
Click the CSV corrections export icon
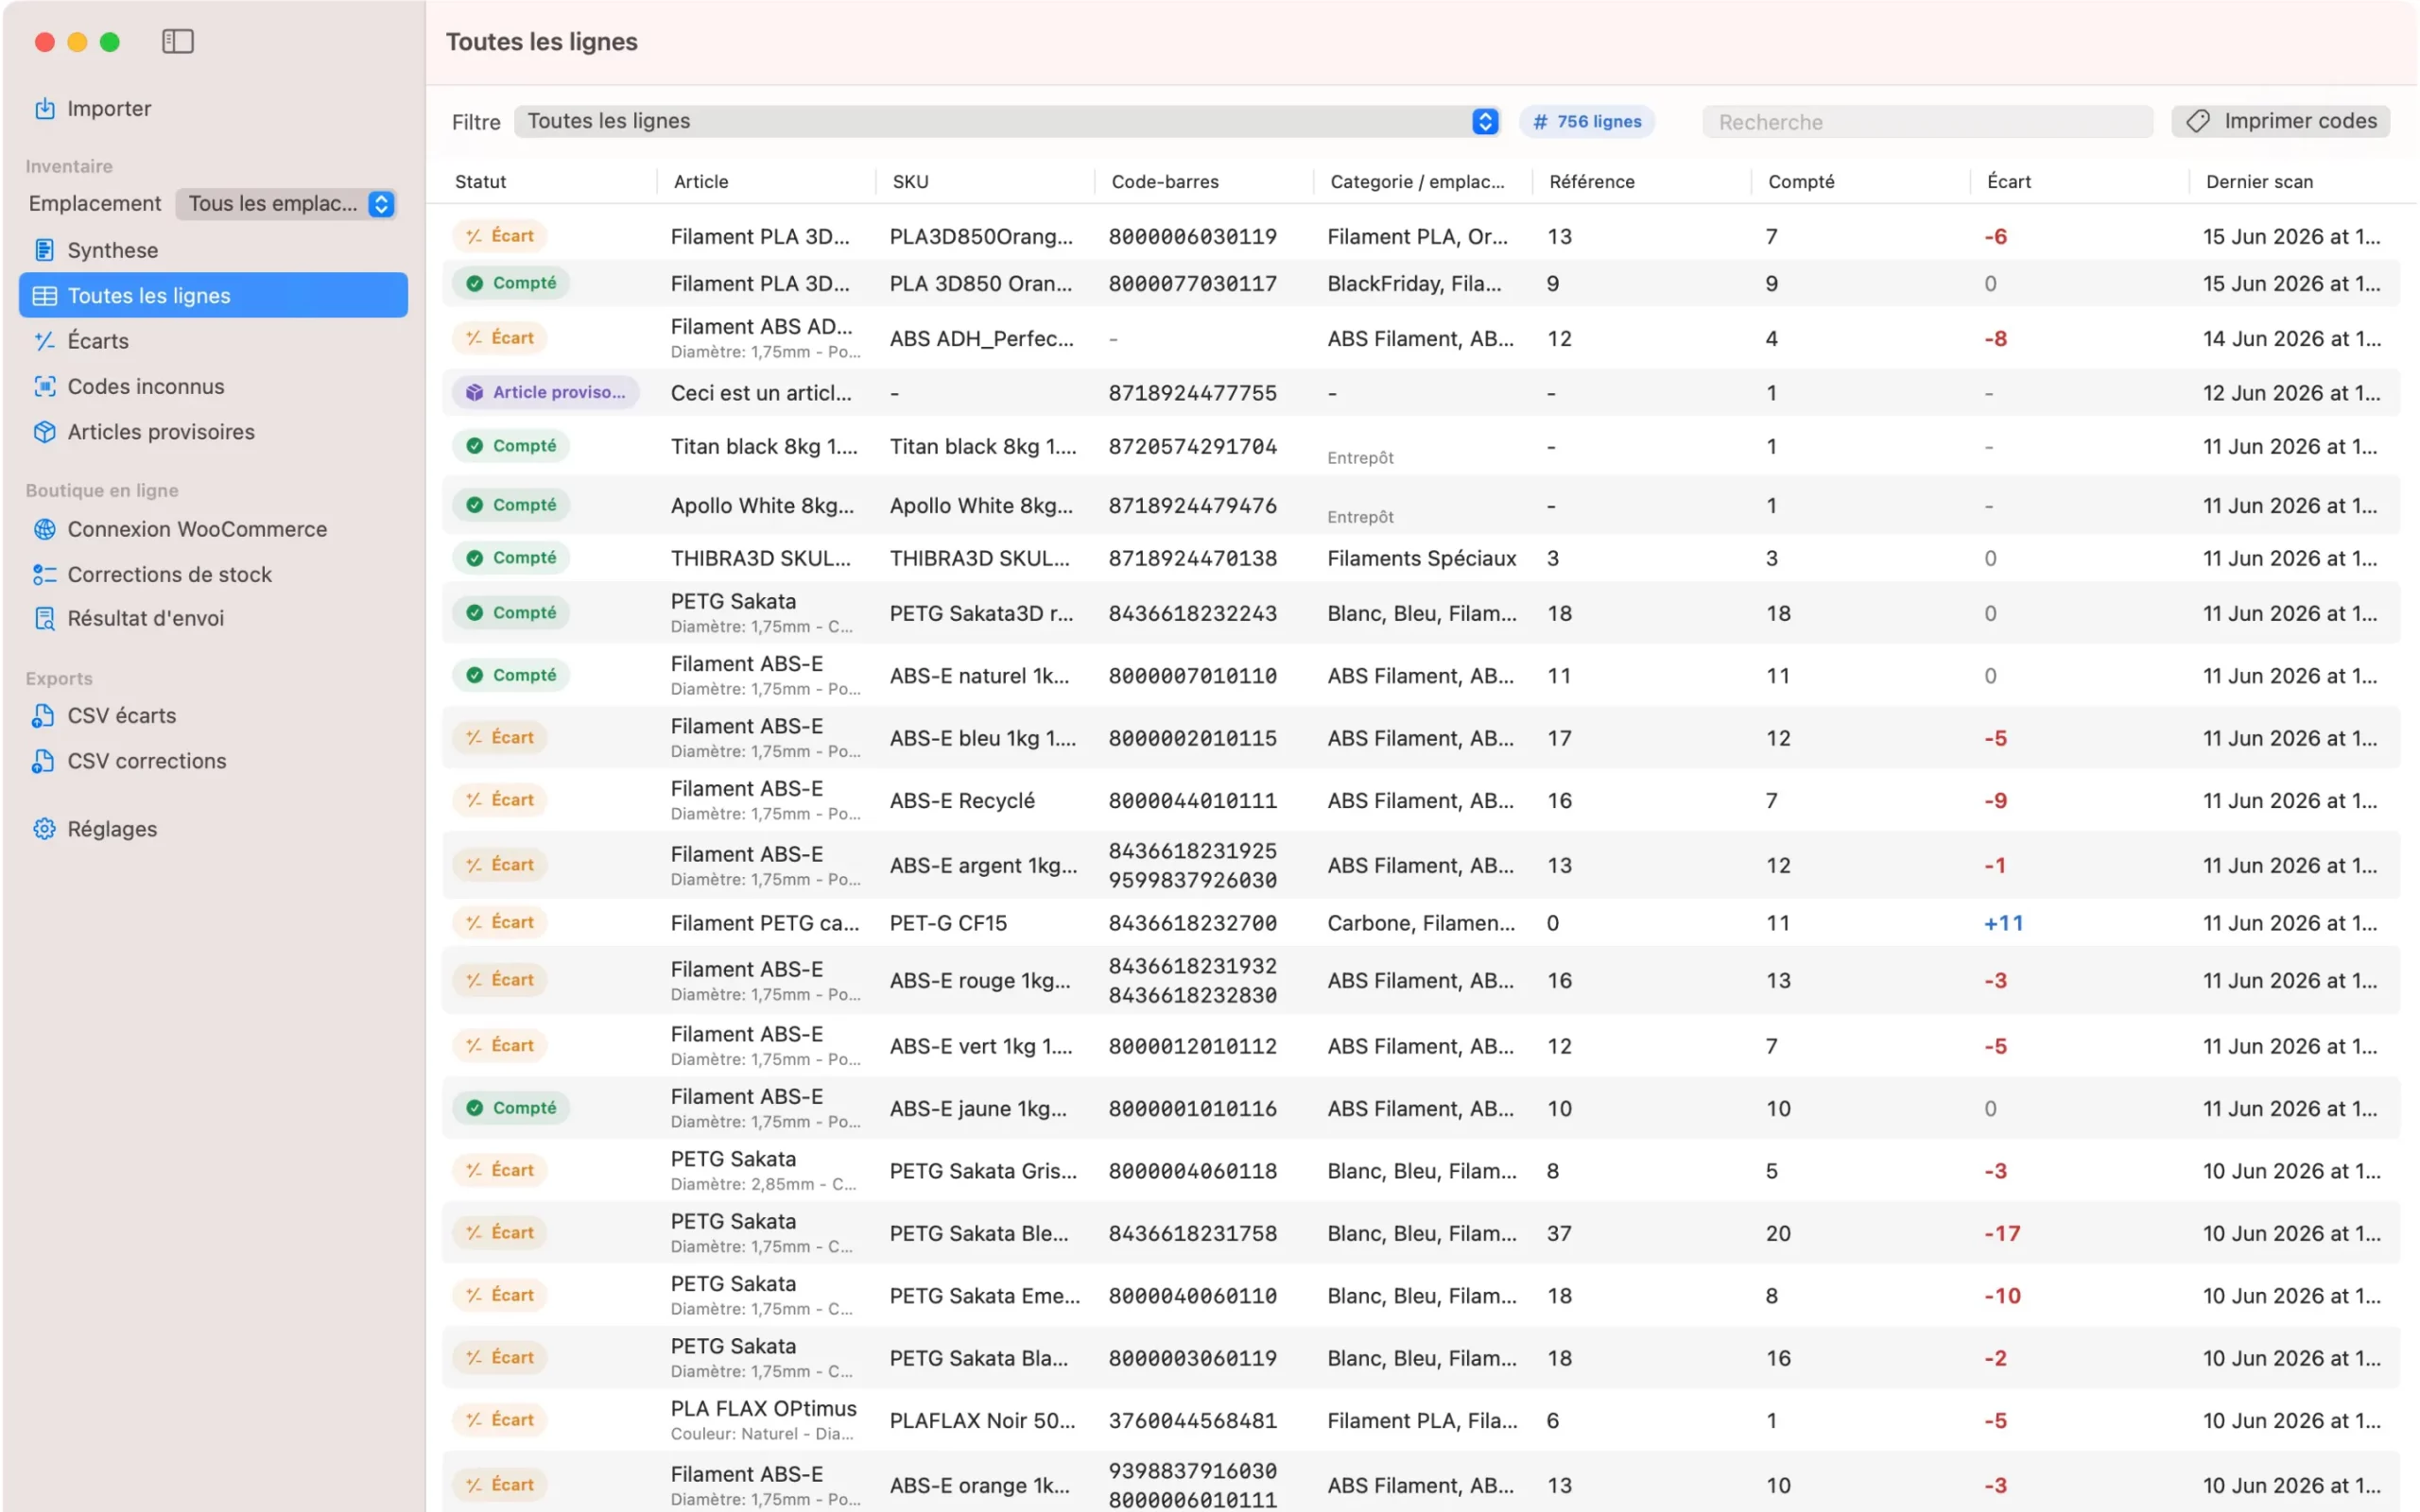(x=43, y=760)
